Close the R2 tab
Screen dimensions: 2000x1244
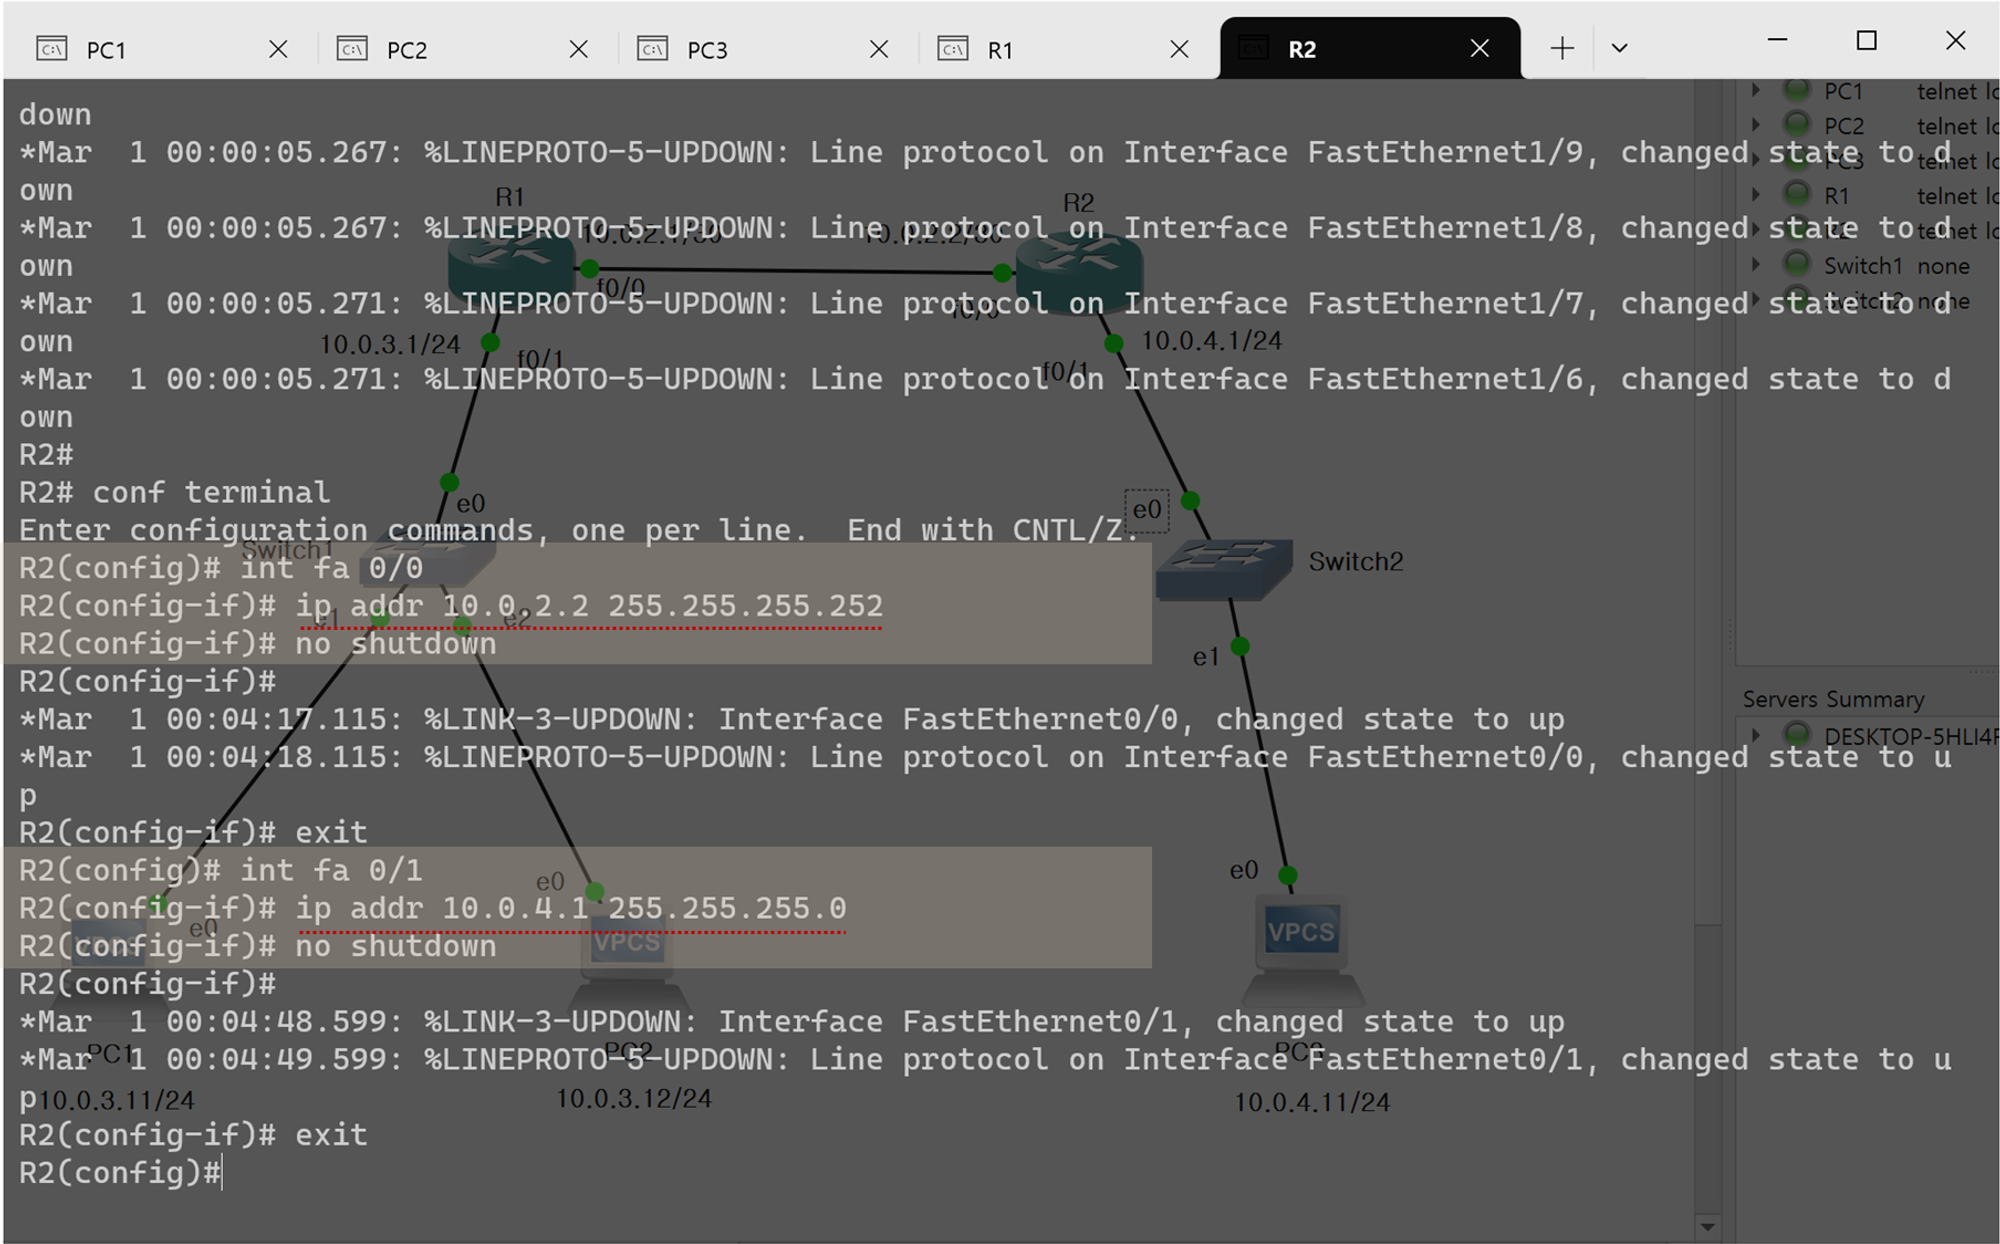(1480, 48)
